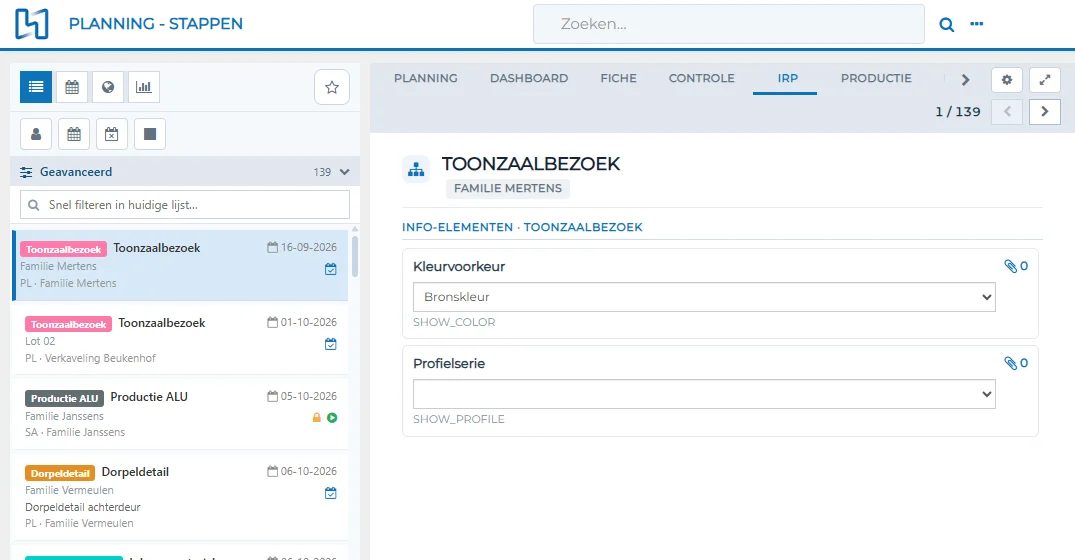Click the calendar-check icon on Dorpeldetail row

point(330,493)
